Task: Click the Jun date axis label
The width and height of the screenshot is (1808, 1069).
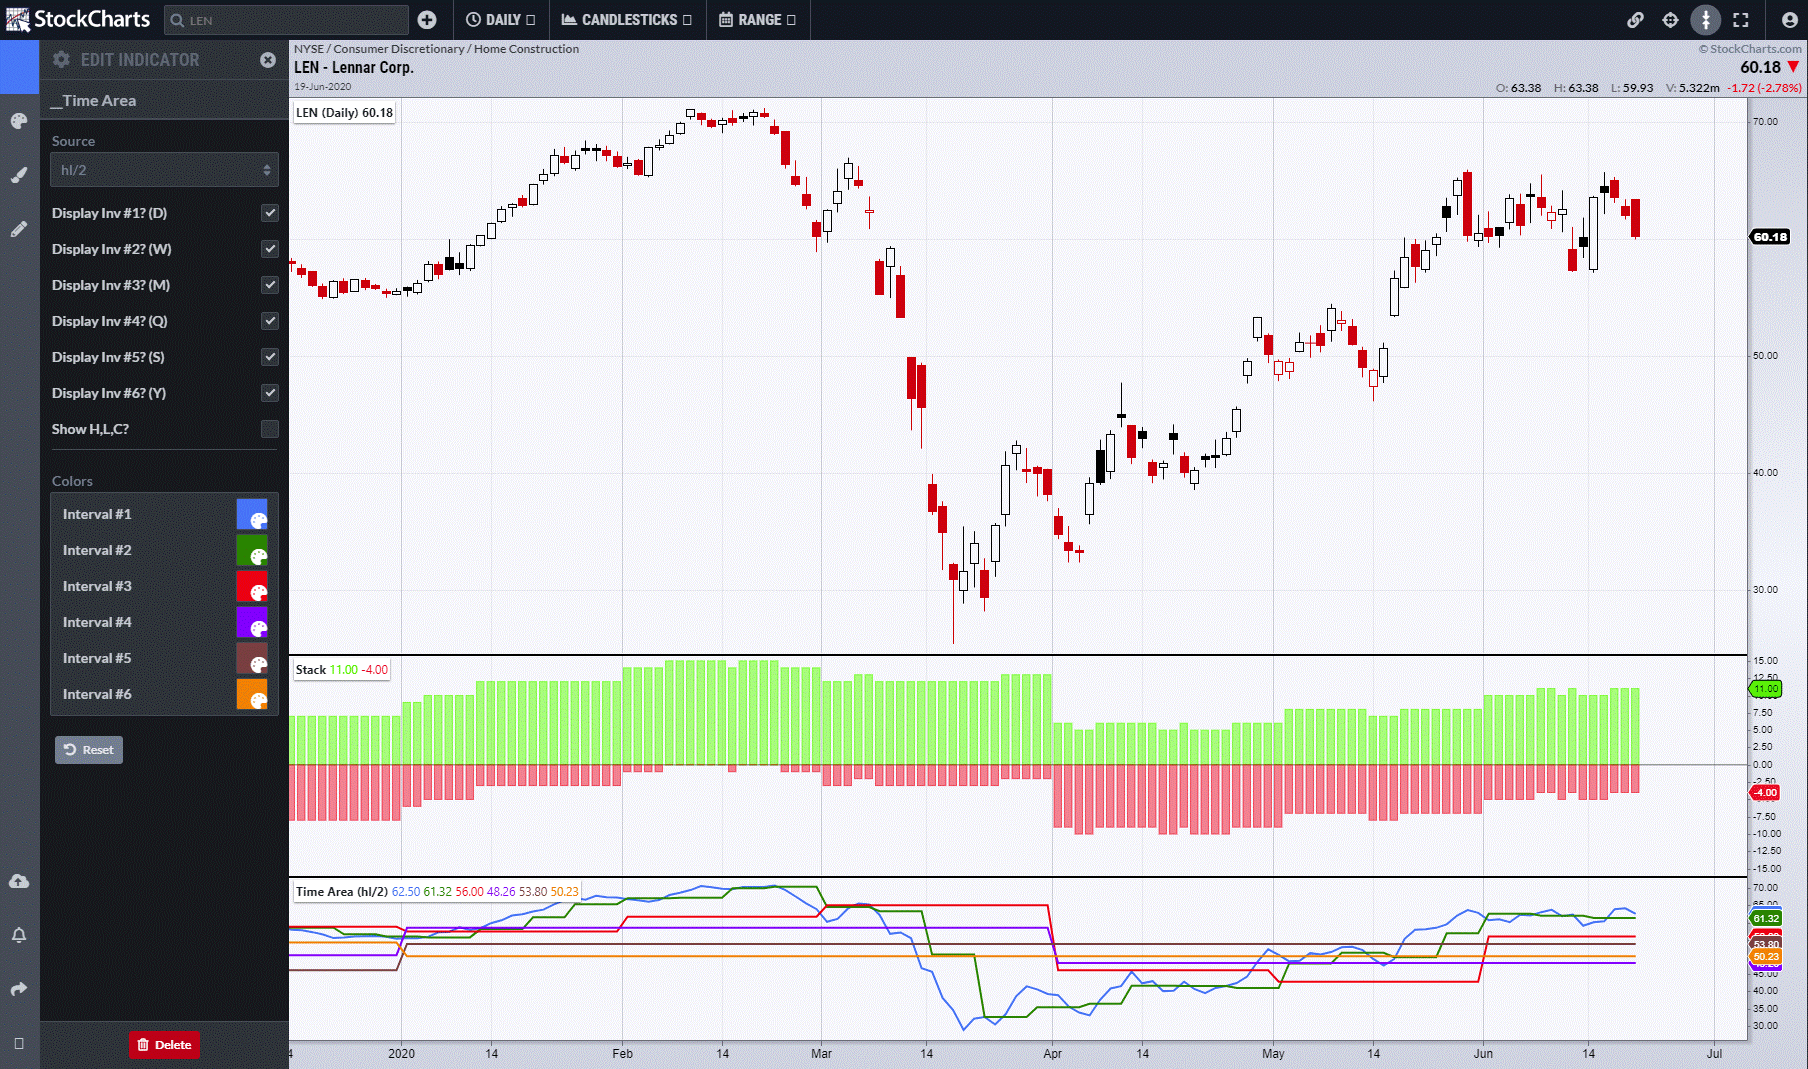Action: (1483, 1054)
